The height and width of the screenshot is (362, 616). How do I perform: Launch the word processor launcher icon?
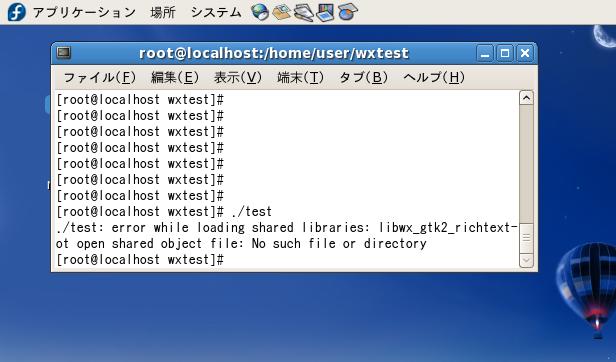point(304,12)
